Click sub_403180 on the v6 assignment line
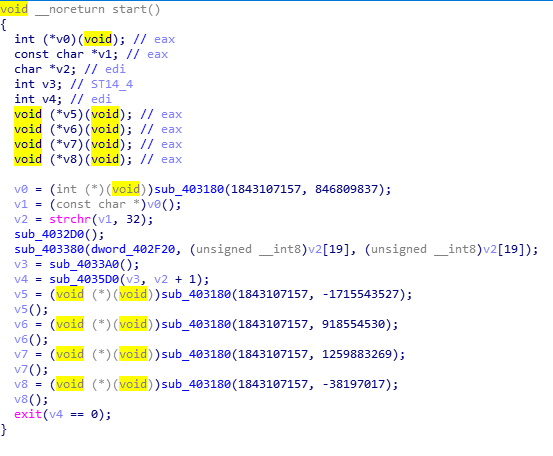553x456 pixels. pyautogui.click(x=196, y=324)
